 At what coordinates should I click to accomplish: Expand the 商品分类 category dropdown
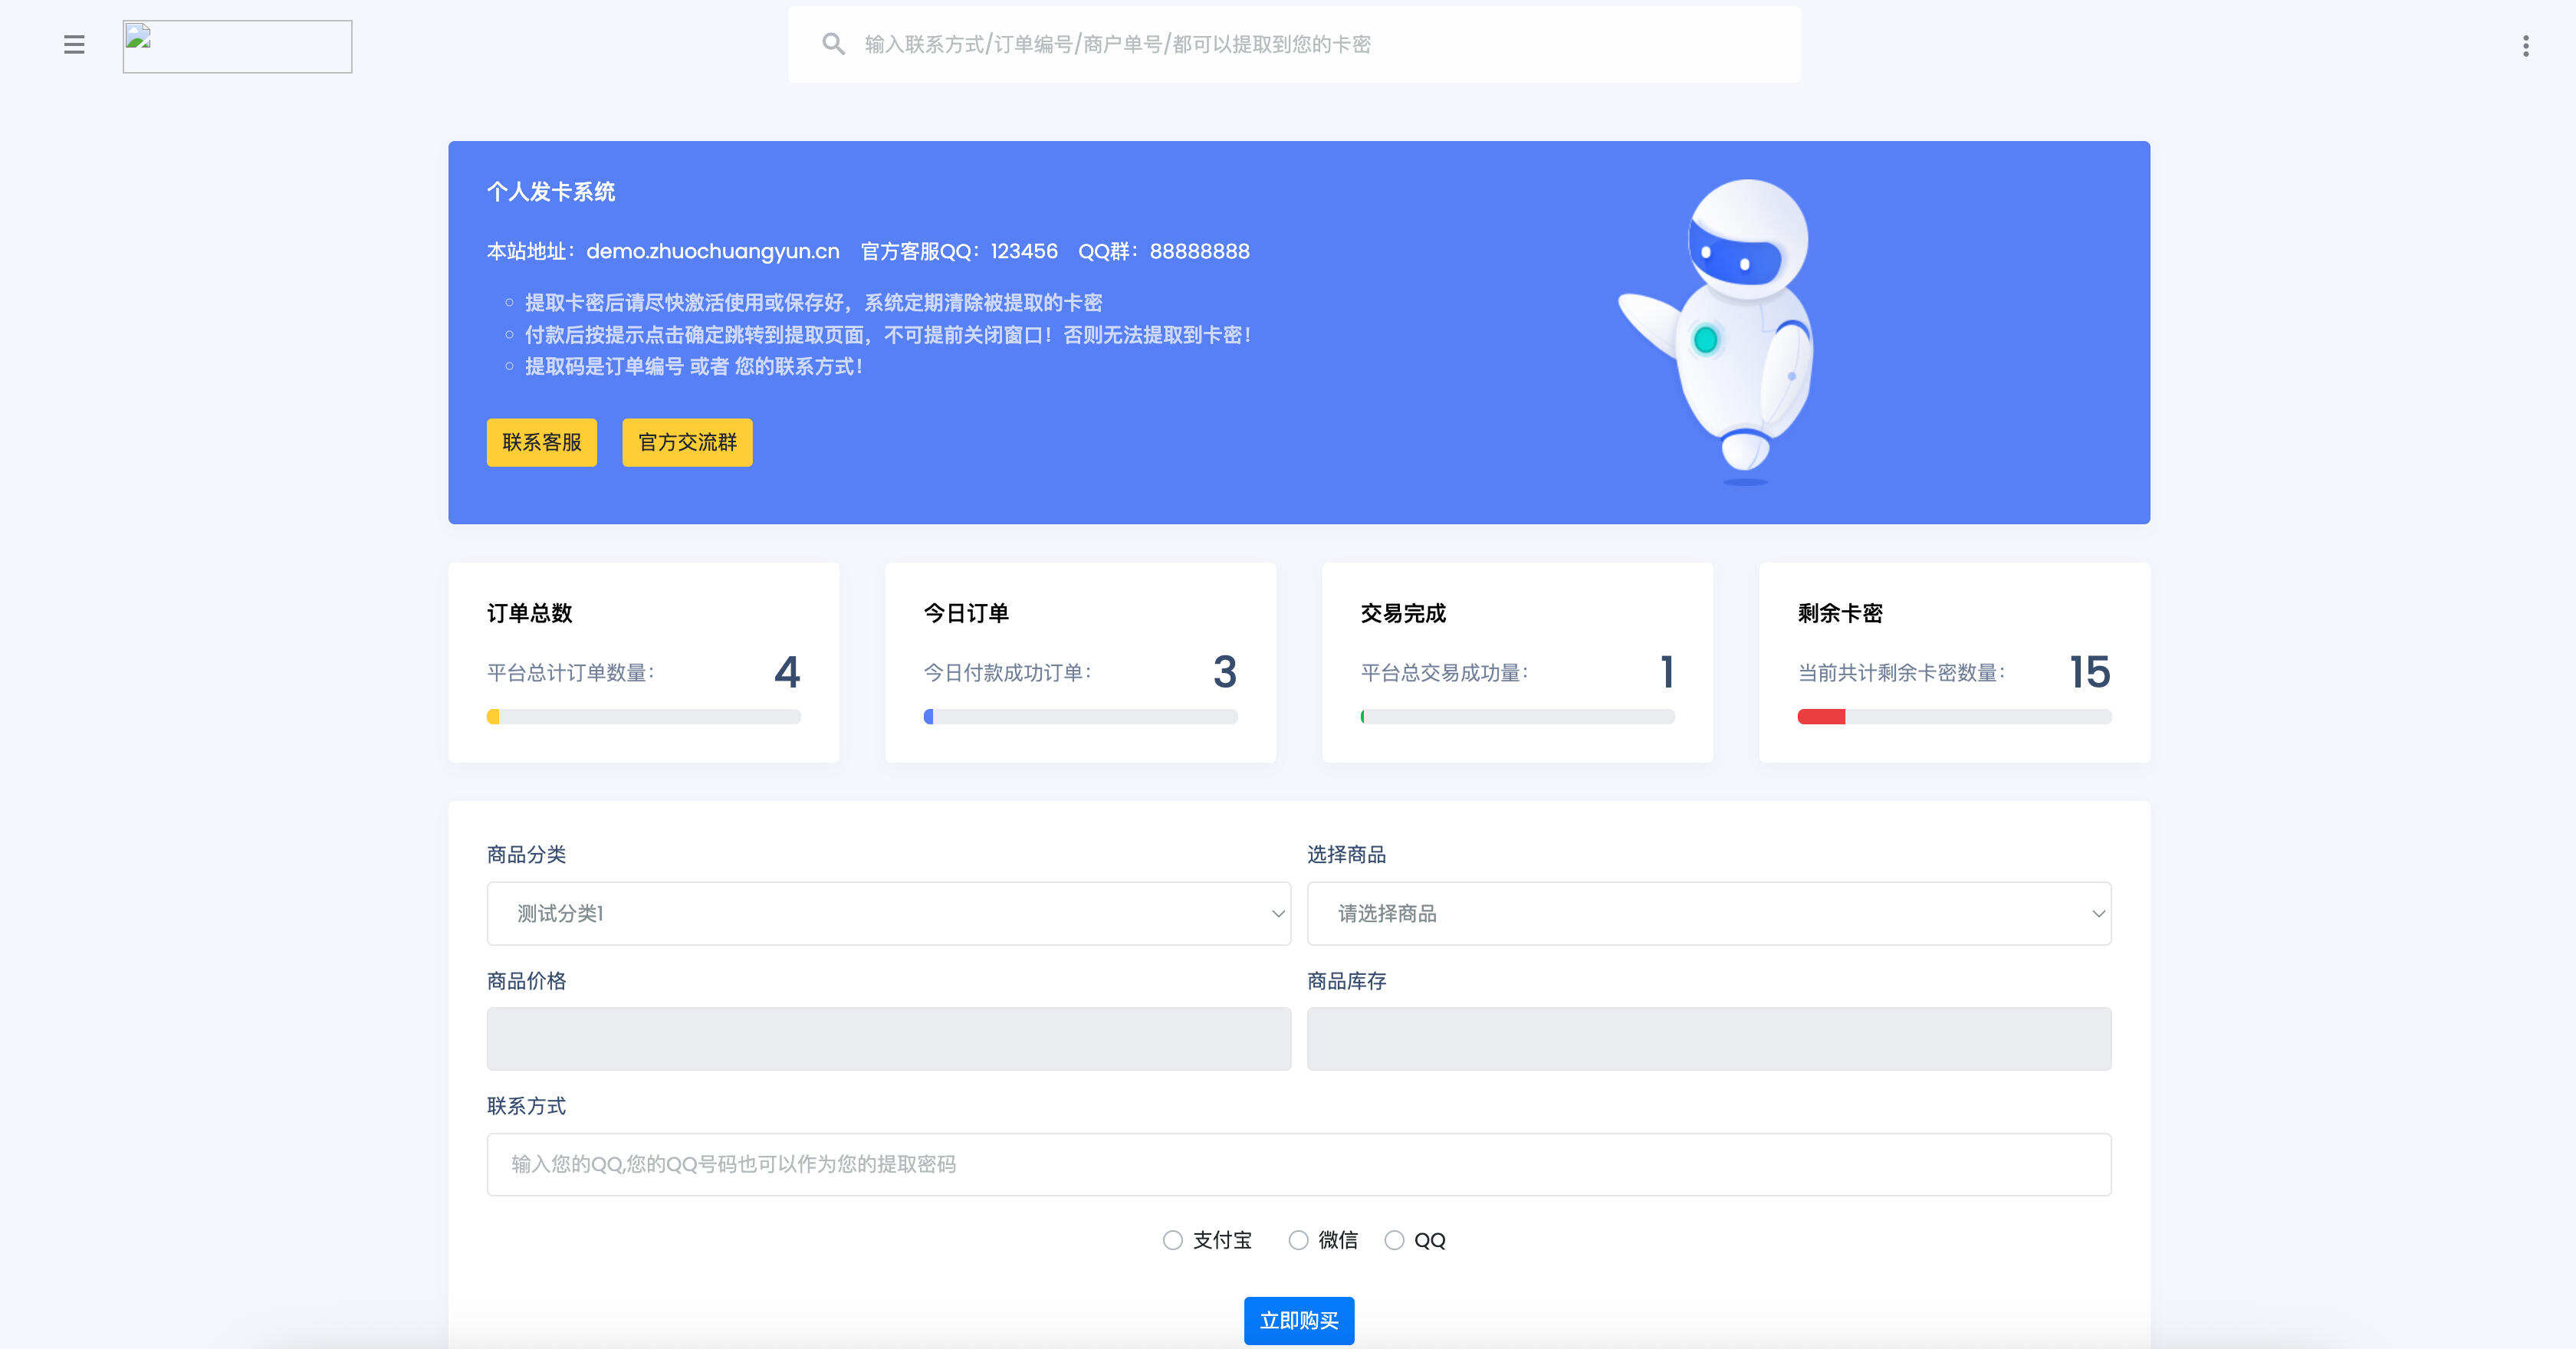click(x=888, y=913)
